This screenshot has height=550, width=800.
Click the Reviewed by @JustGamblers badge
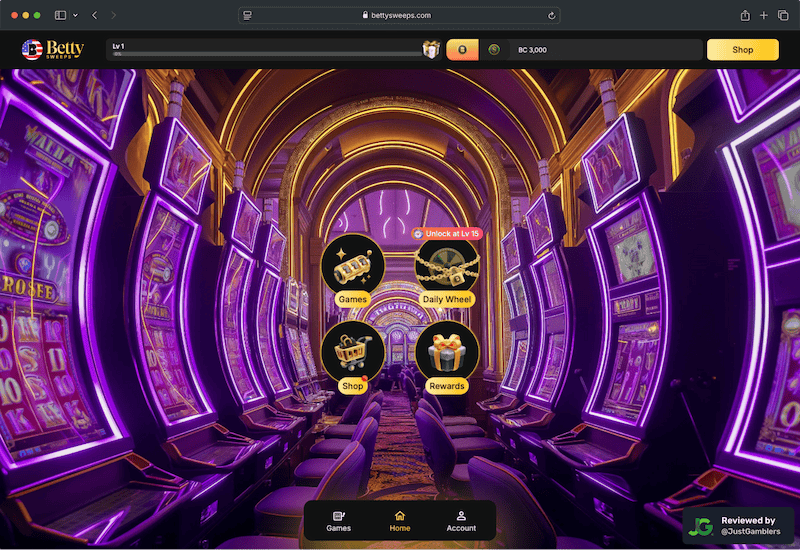[738, 526]
